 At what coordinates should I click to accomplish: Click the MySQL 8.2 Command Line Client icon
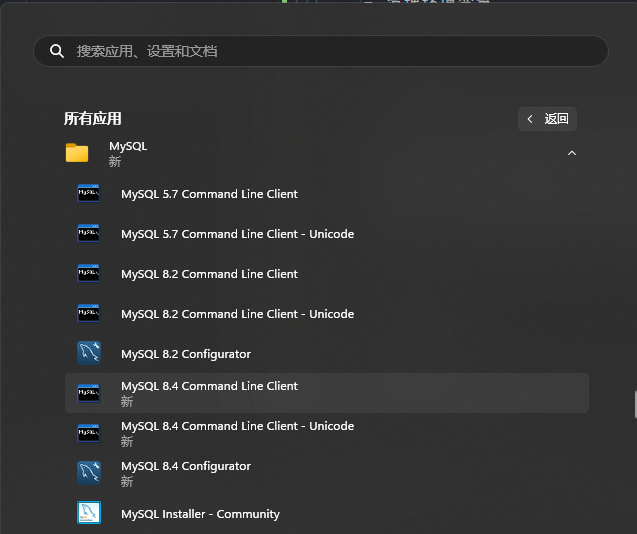(89, 274)
